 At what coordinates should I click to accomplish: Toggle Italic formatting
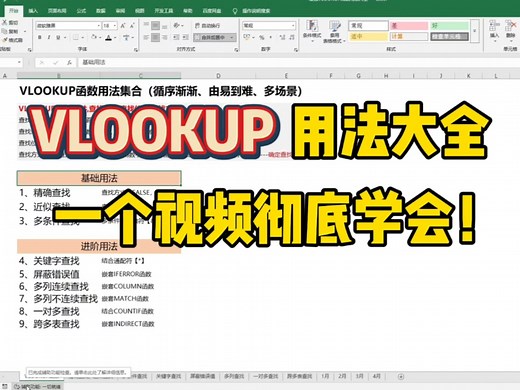coord(49,37)
